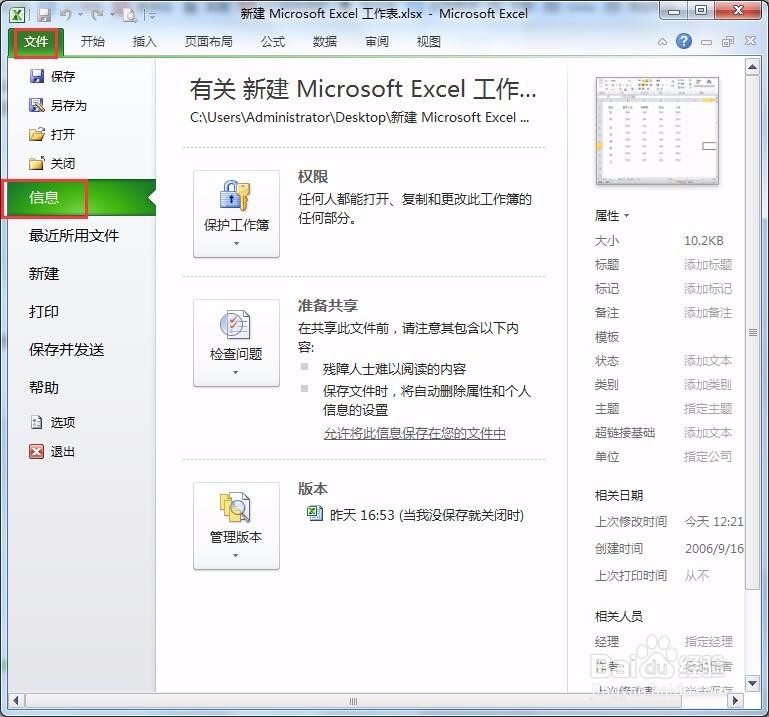Click the Excel logo in title bar
The image size is (769, 717).
click(x=17, y=15)
